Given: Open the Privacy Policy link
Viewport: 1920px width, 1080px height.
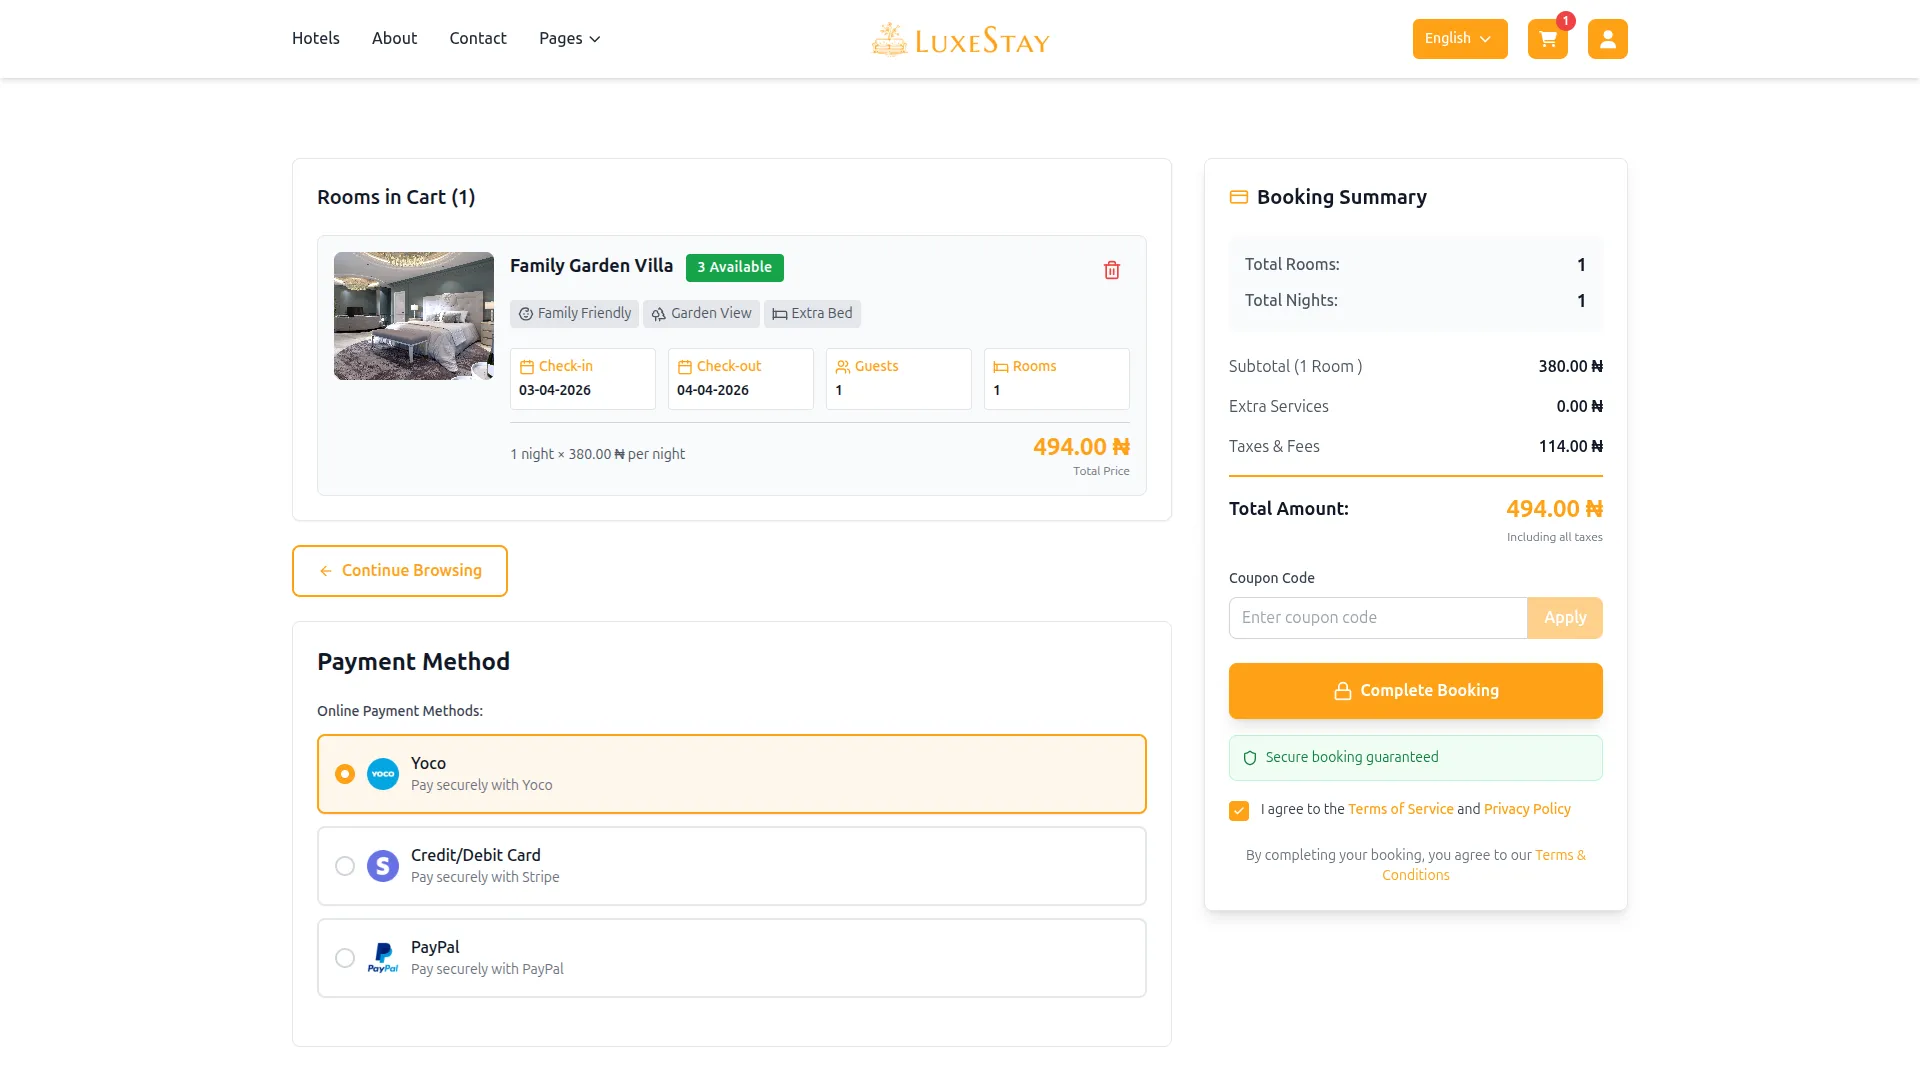Looking at the screenshot, I should pos(1527,809).
